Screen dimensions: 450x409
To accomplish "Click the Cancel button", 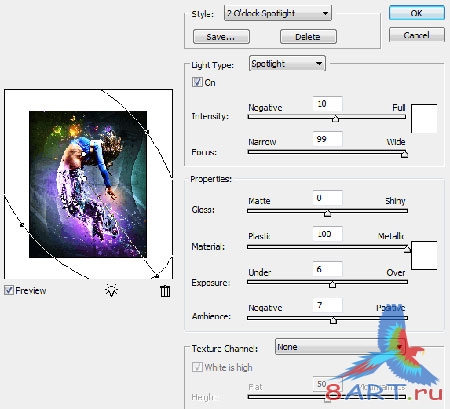I will pyautogui.click(x=417, y=35).
